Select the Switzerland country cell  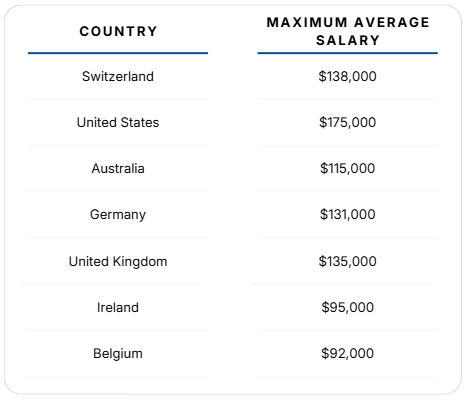[118, 76]
